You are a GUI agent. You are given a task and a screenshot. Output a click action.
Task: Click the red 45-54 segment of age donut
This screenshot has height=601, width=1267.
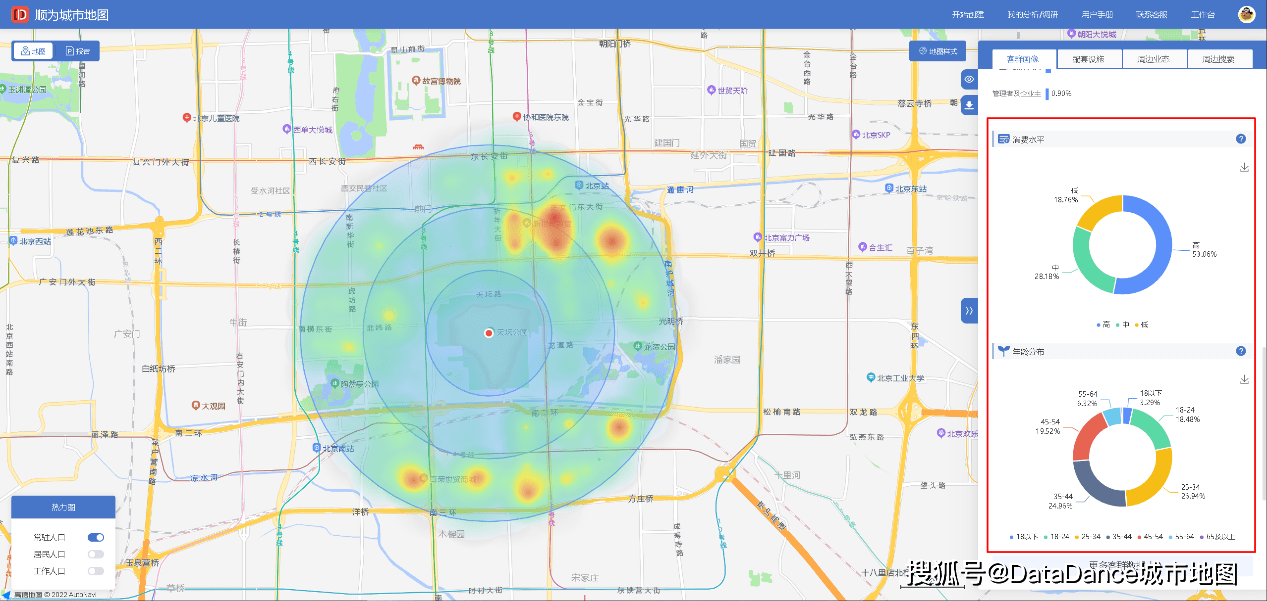pyautogui.click(x=1086, y=438)
